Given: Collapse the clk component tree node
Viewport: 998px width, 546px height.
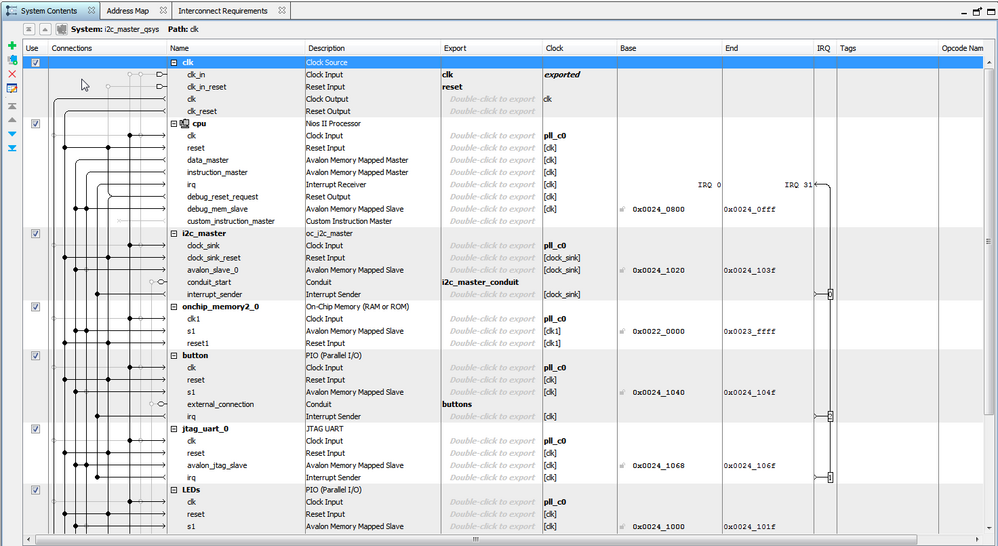Looking at the screenshot, I should pos(174,62).
